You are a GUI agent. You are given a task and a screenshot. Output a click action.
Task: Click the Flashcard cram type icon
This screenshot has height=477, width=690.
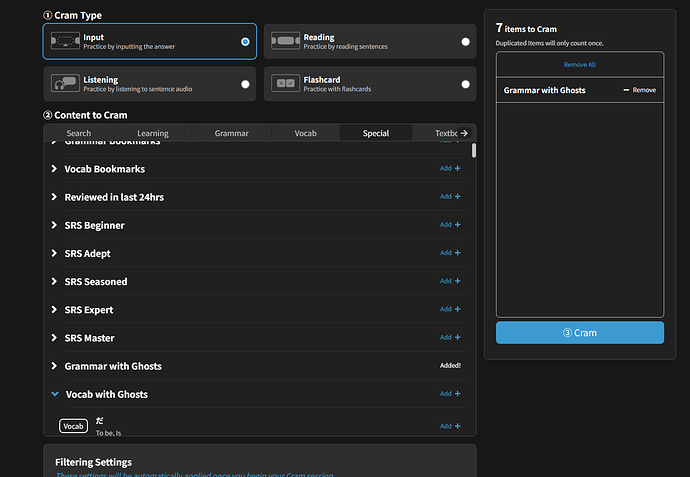pyautogui.click(x=286, y=83)
